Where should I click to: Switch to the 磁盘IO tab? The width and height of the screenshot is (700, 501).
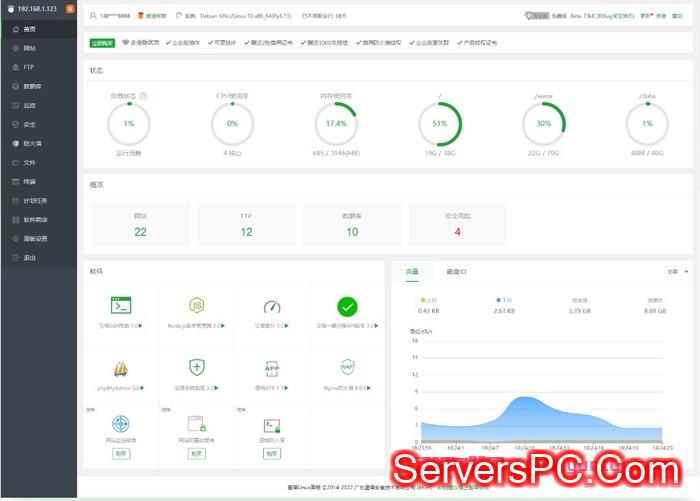[456, 271]
